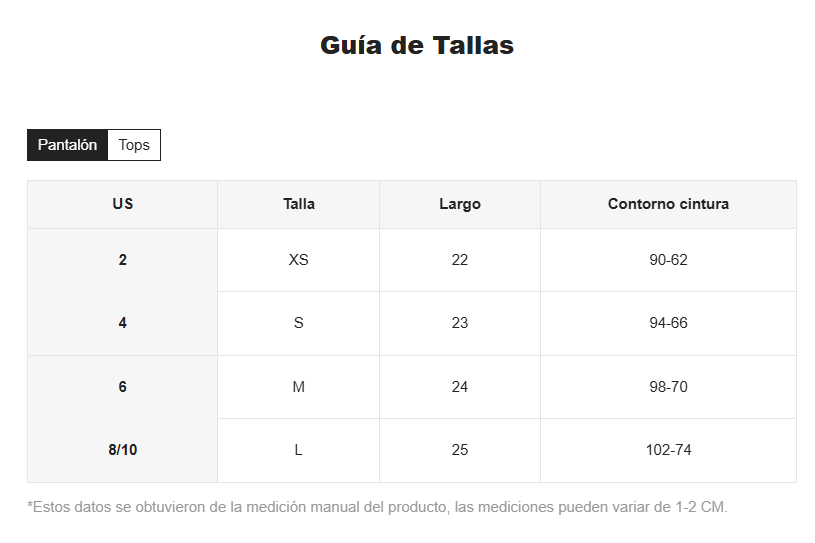Select the L size cell
Viewport: 815px width, 543px height.
pos(299,450)
